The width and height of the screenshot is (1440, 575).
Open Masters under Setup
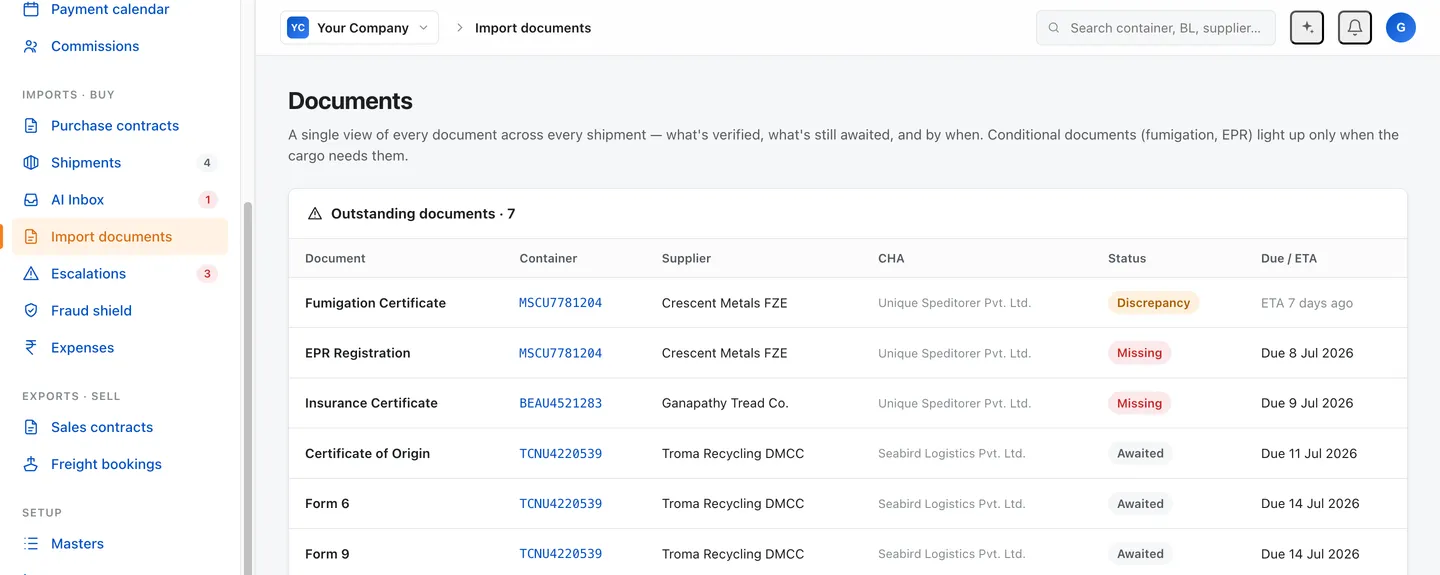120,544
